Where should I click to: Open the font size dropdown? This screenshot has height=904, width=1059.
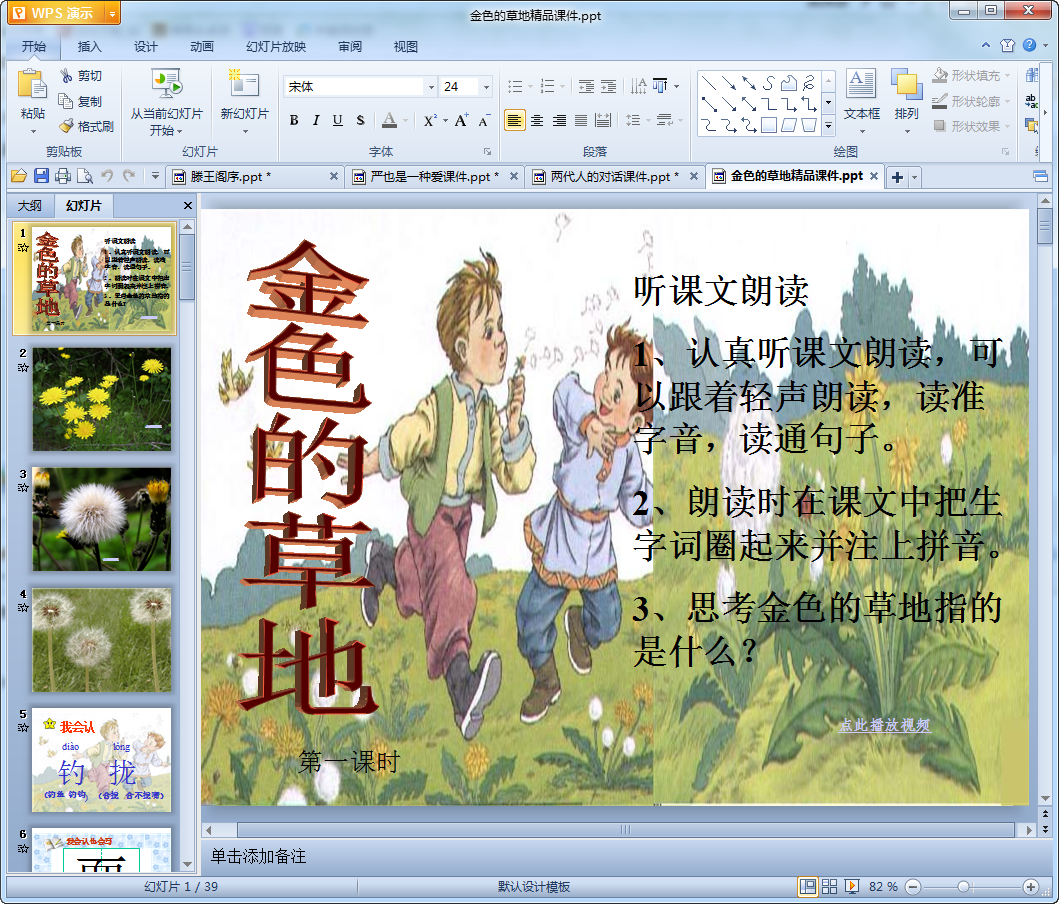[486, 87]
